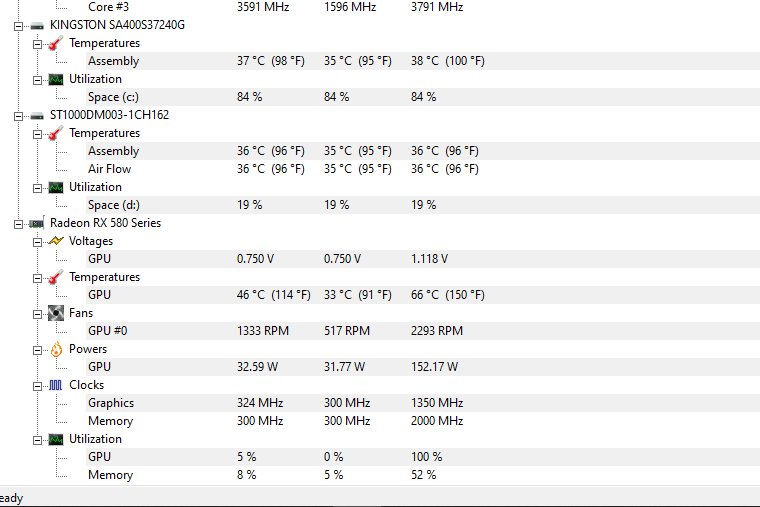This screenshot has width=760, height=507.
Task: Click the Voltages lightning icon under Radeon
Action: 56,241
